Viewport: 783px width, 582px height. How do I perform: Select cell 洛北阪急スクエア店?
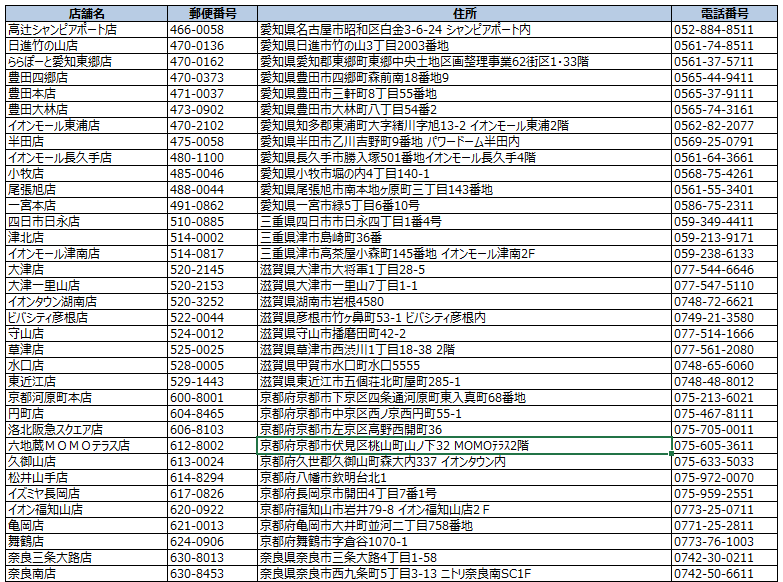coord(86,429)
